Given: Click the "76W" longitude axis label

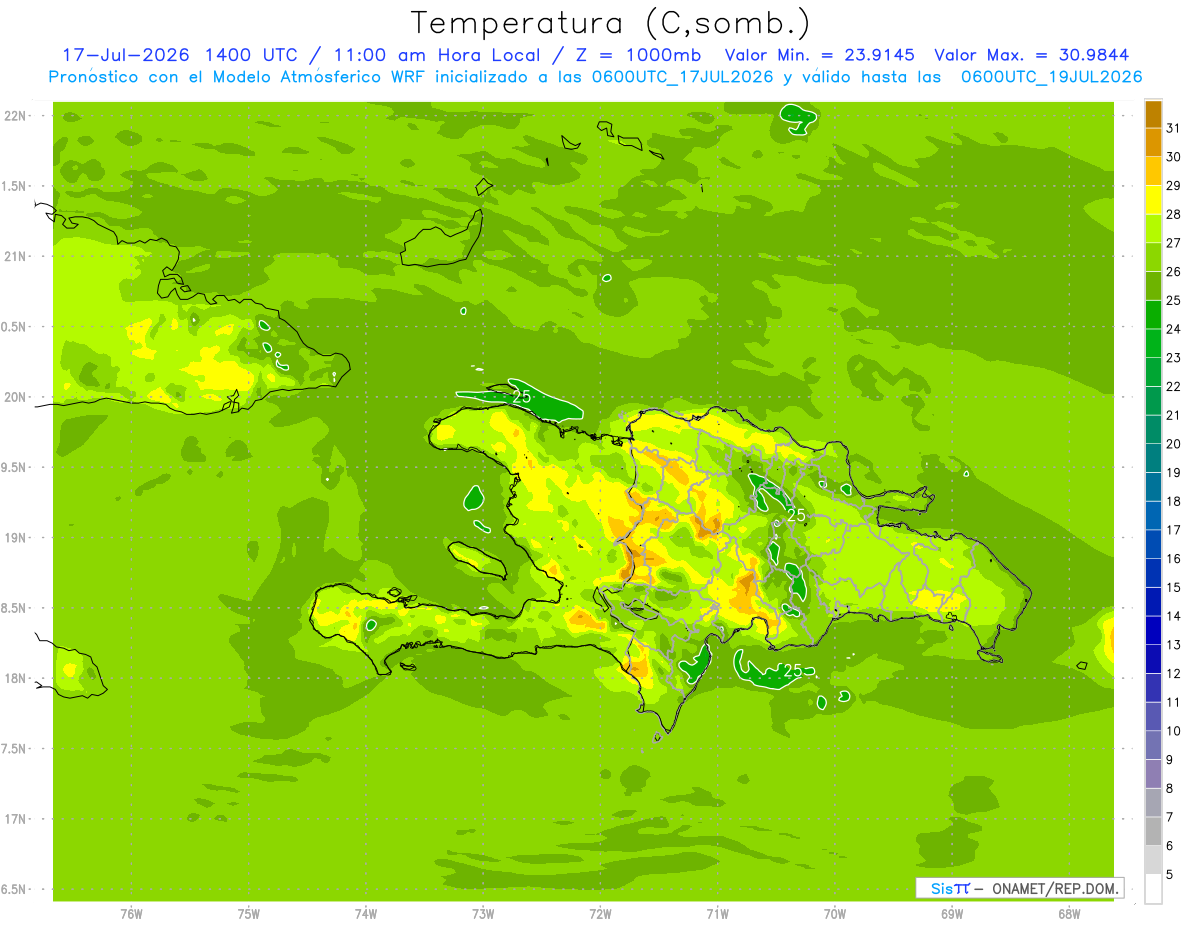Looking at the screenshot, I should 131,914.
